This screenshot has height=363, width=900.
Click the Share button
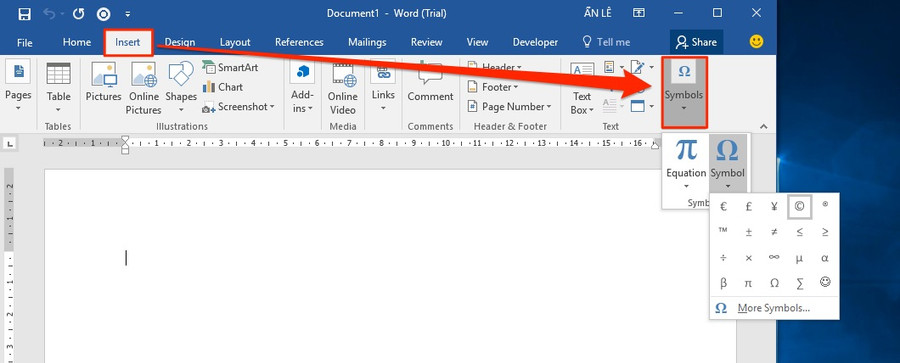[696, 43]
